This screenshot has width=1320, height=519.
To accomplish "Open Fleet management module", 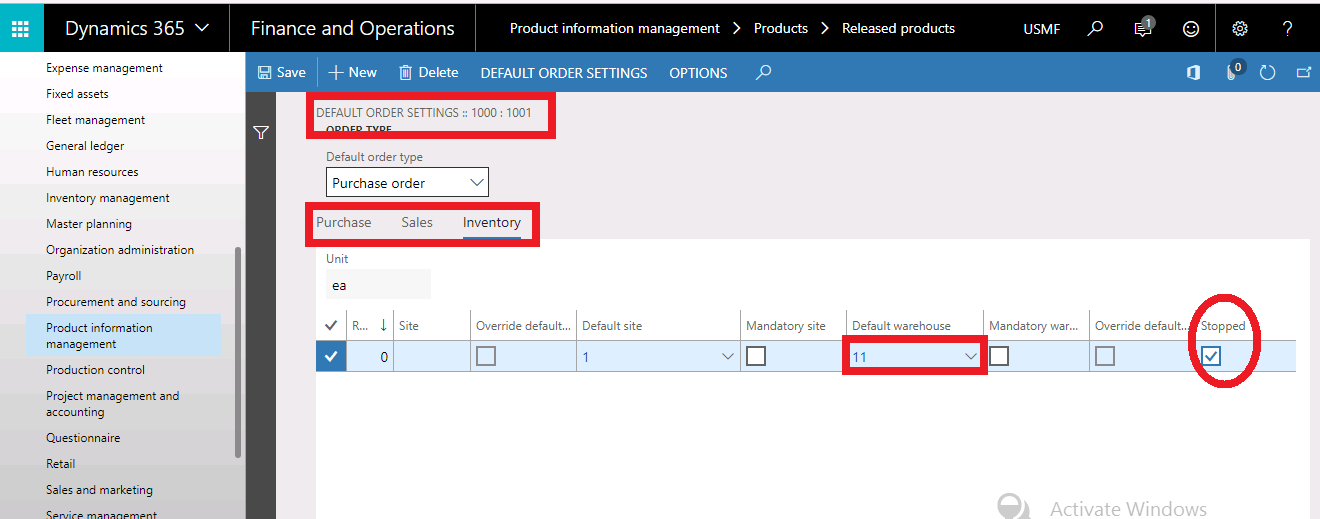I will pos(95,120).
